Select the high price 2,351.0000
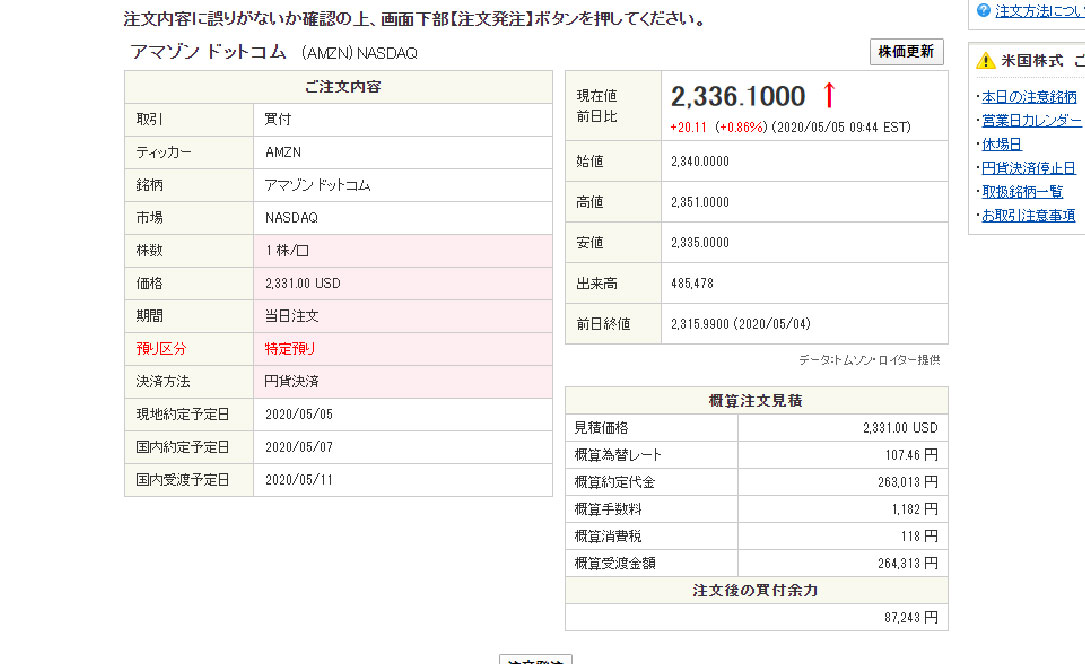 point(700,202)
